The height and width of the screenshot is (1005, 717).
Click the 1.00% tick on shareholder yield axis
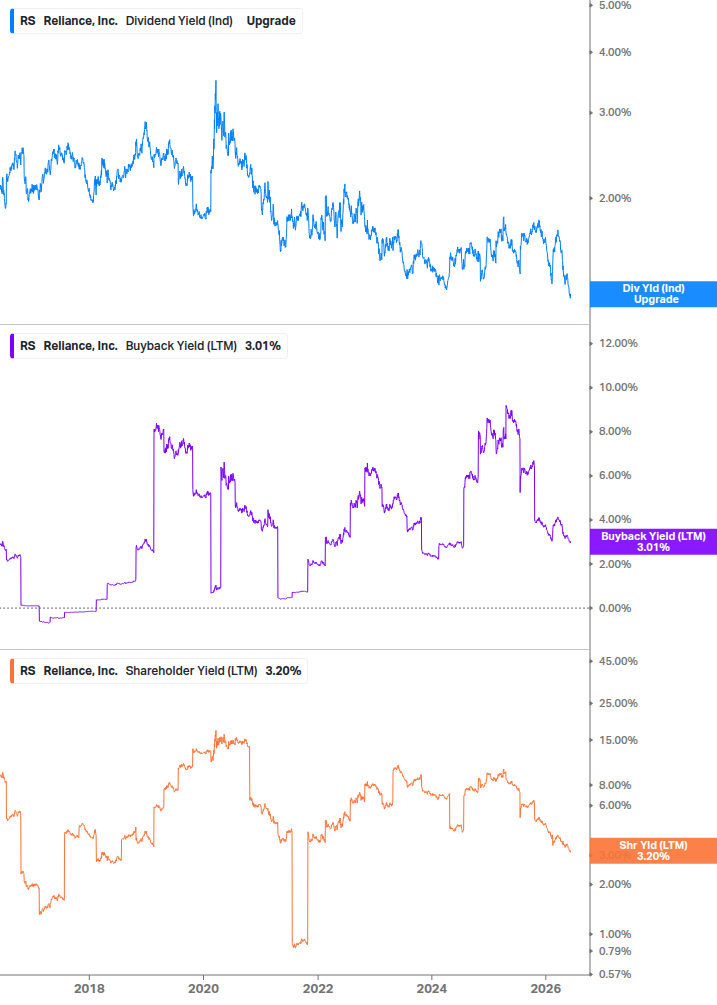[615, 934]
